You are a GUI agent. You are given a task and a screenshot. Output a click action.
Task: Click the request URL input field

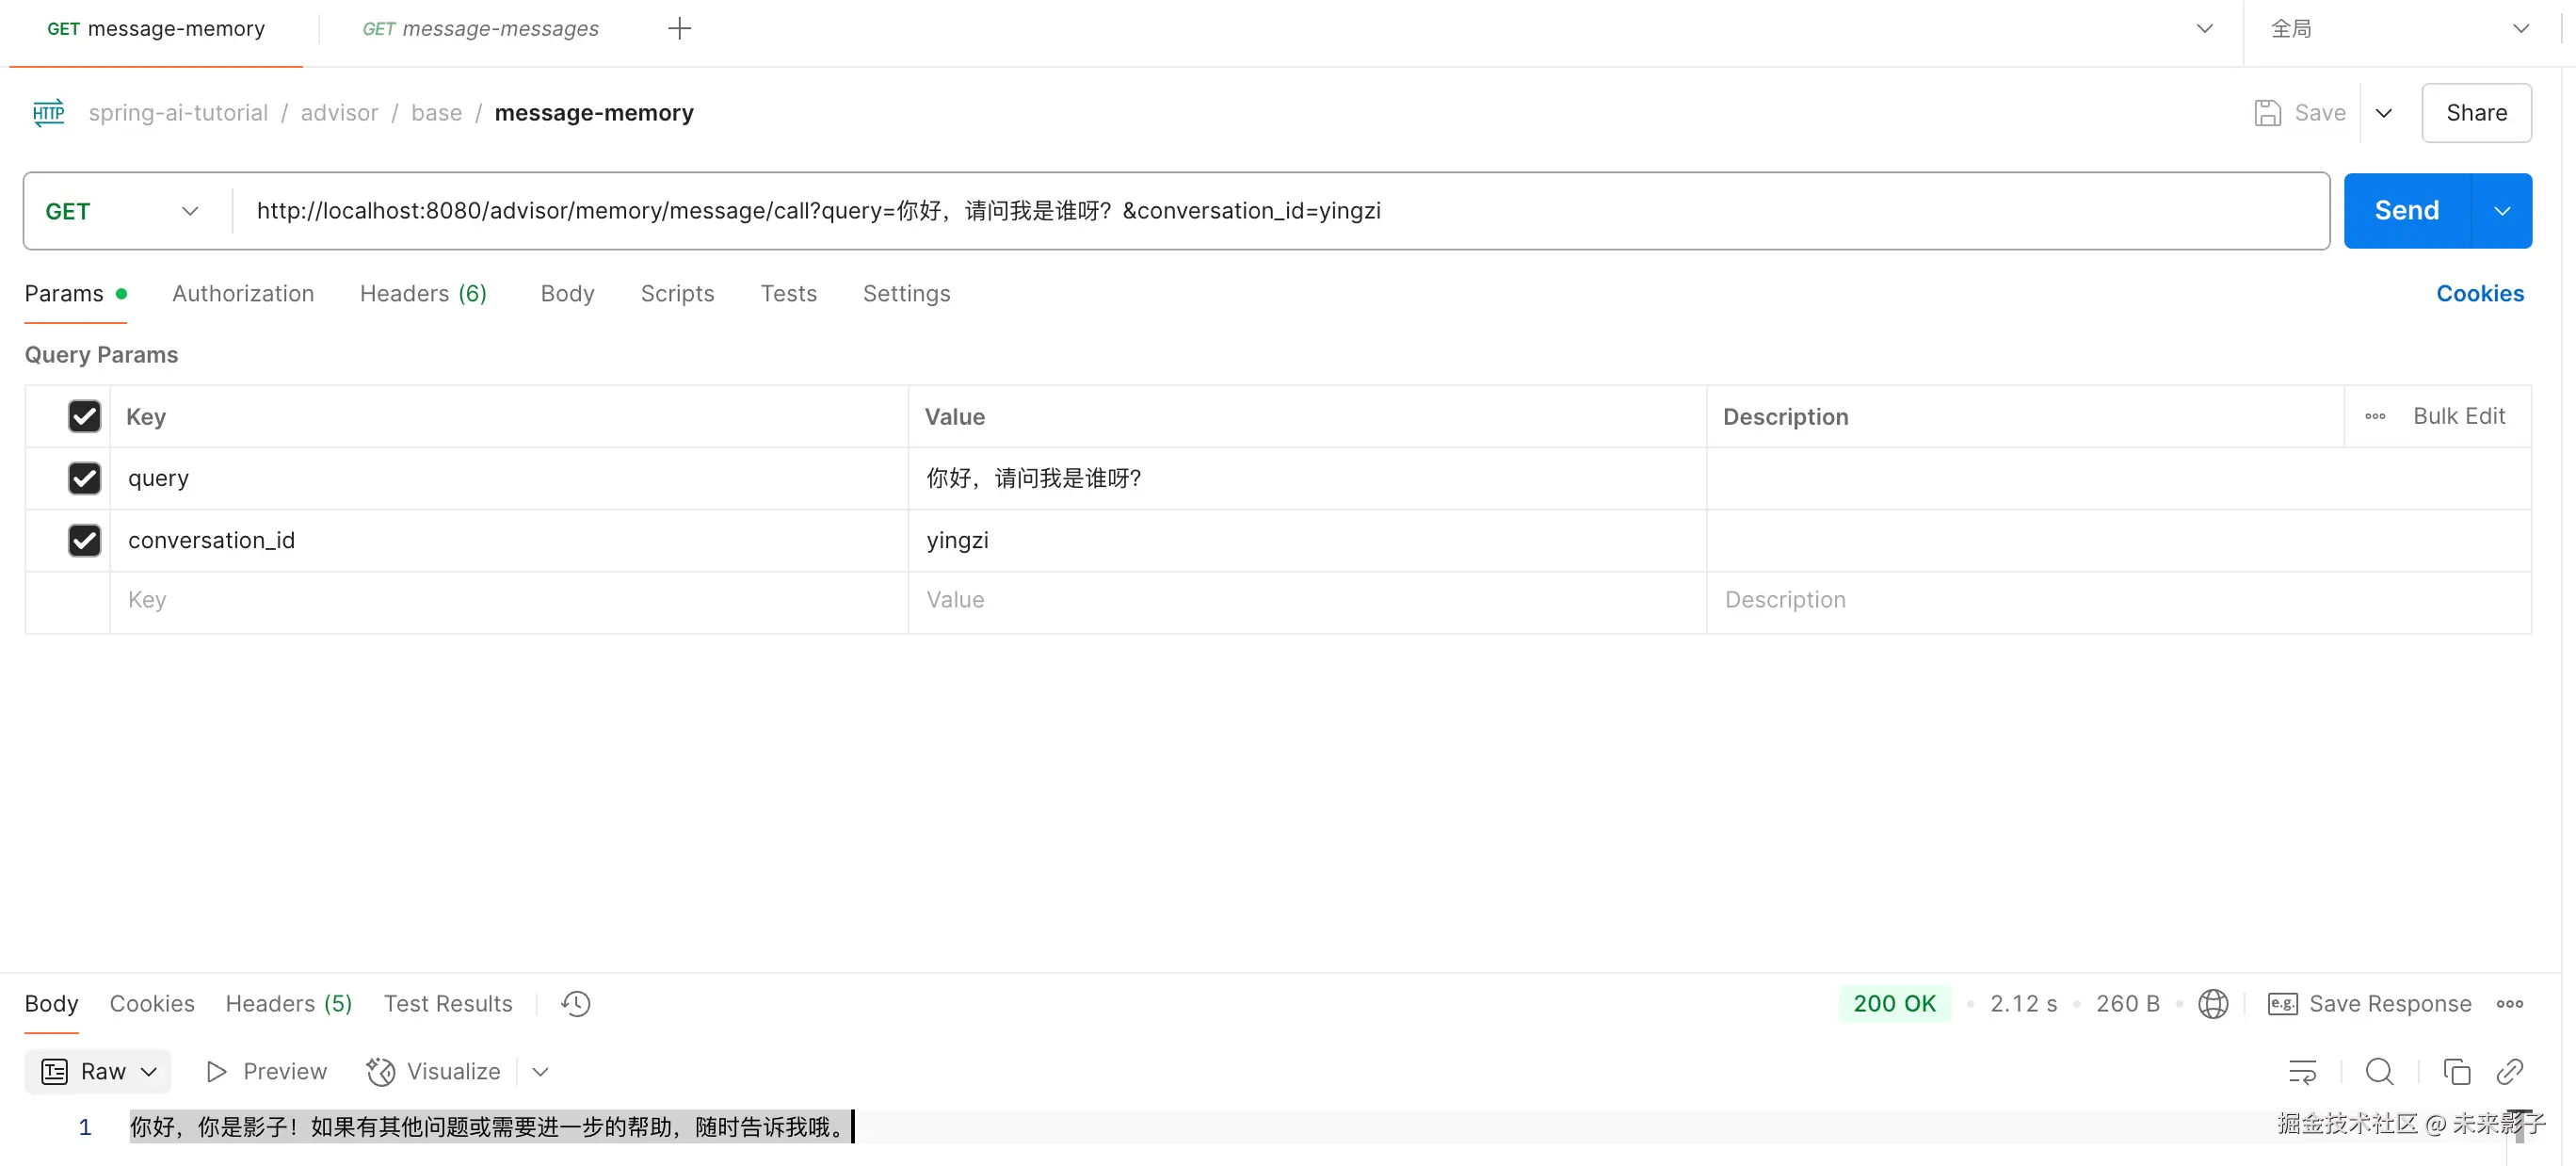[1280, 211]
